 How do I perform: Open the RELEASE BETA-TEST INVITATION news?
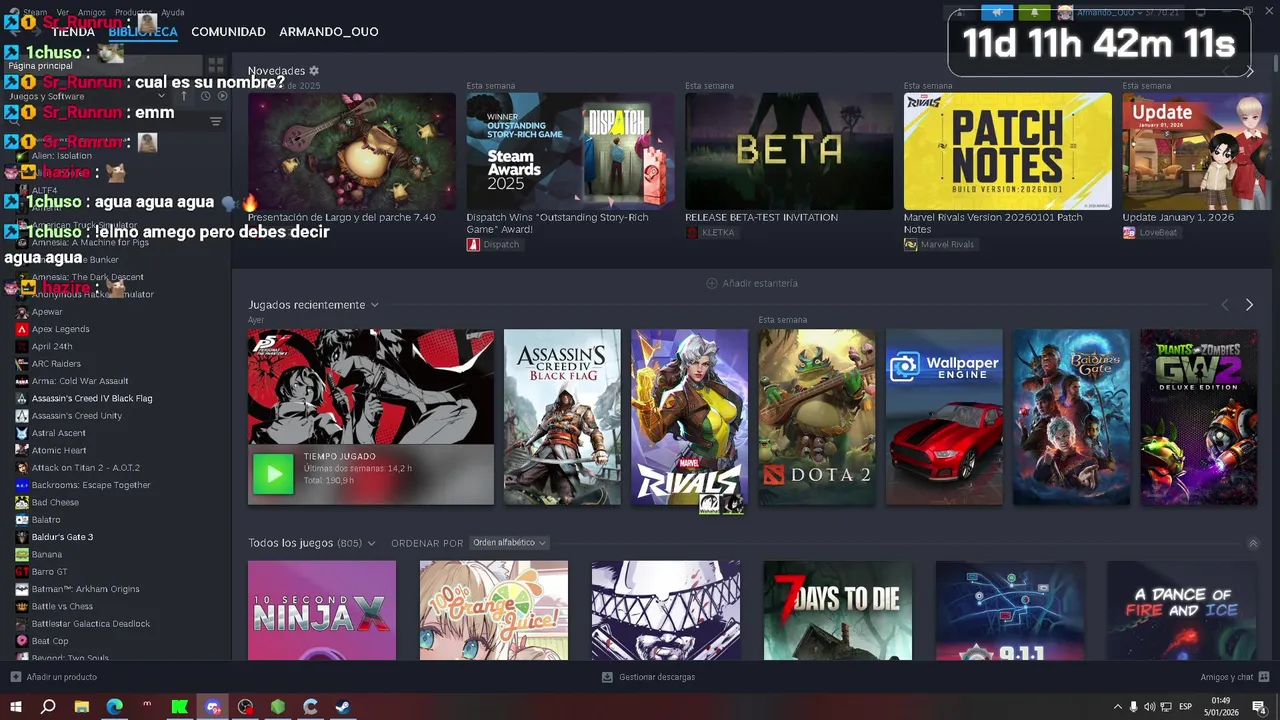coord(761,217)
